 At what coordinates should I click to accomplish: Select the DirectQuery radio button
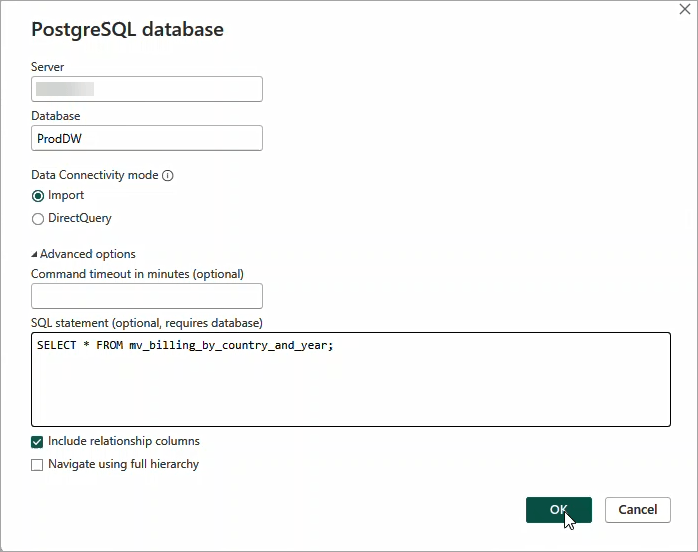pos(38,219)
